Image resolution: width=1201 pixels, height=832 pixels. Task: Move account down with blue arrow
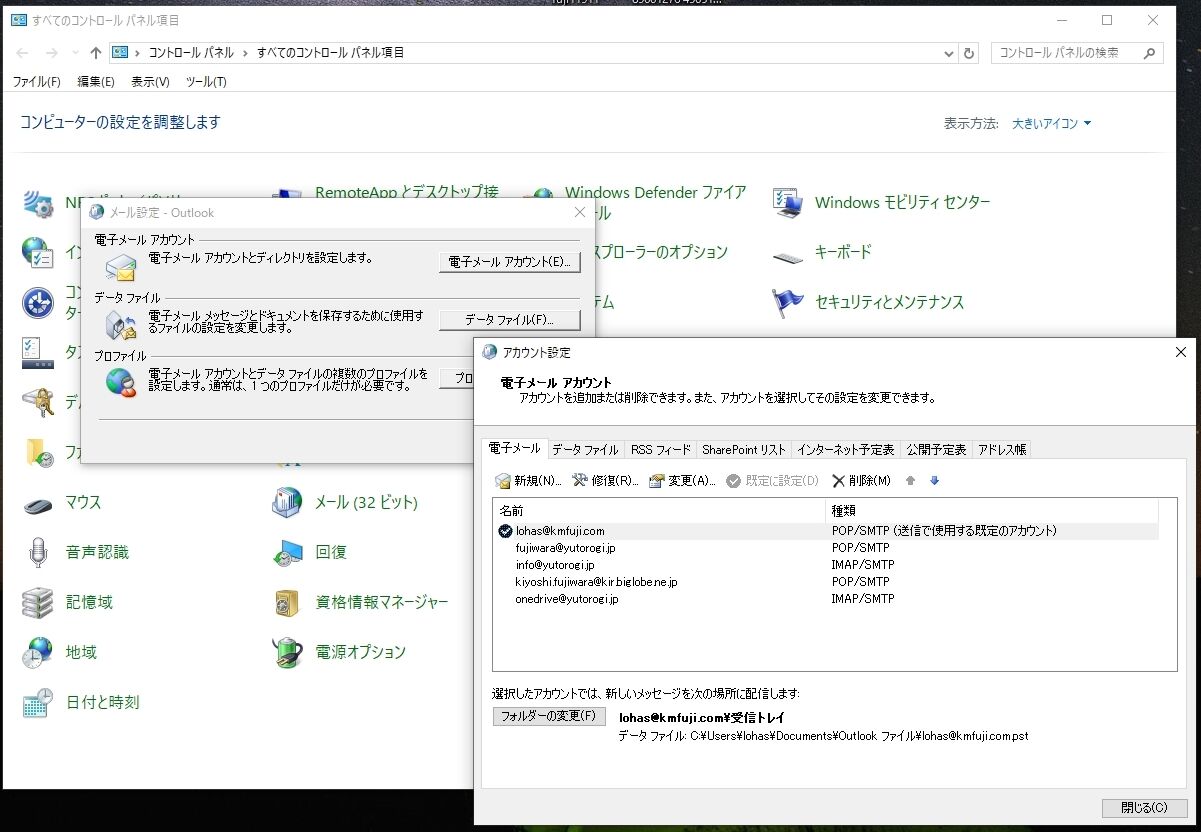coord(935,481)
